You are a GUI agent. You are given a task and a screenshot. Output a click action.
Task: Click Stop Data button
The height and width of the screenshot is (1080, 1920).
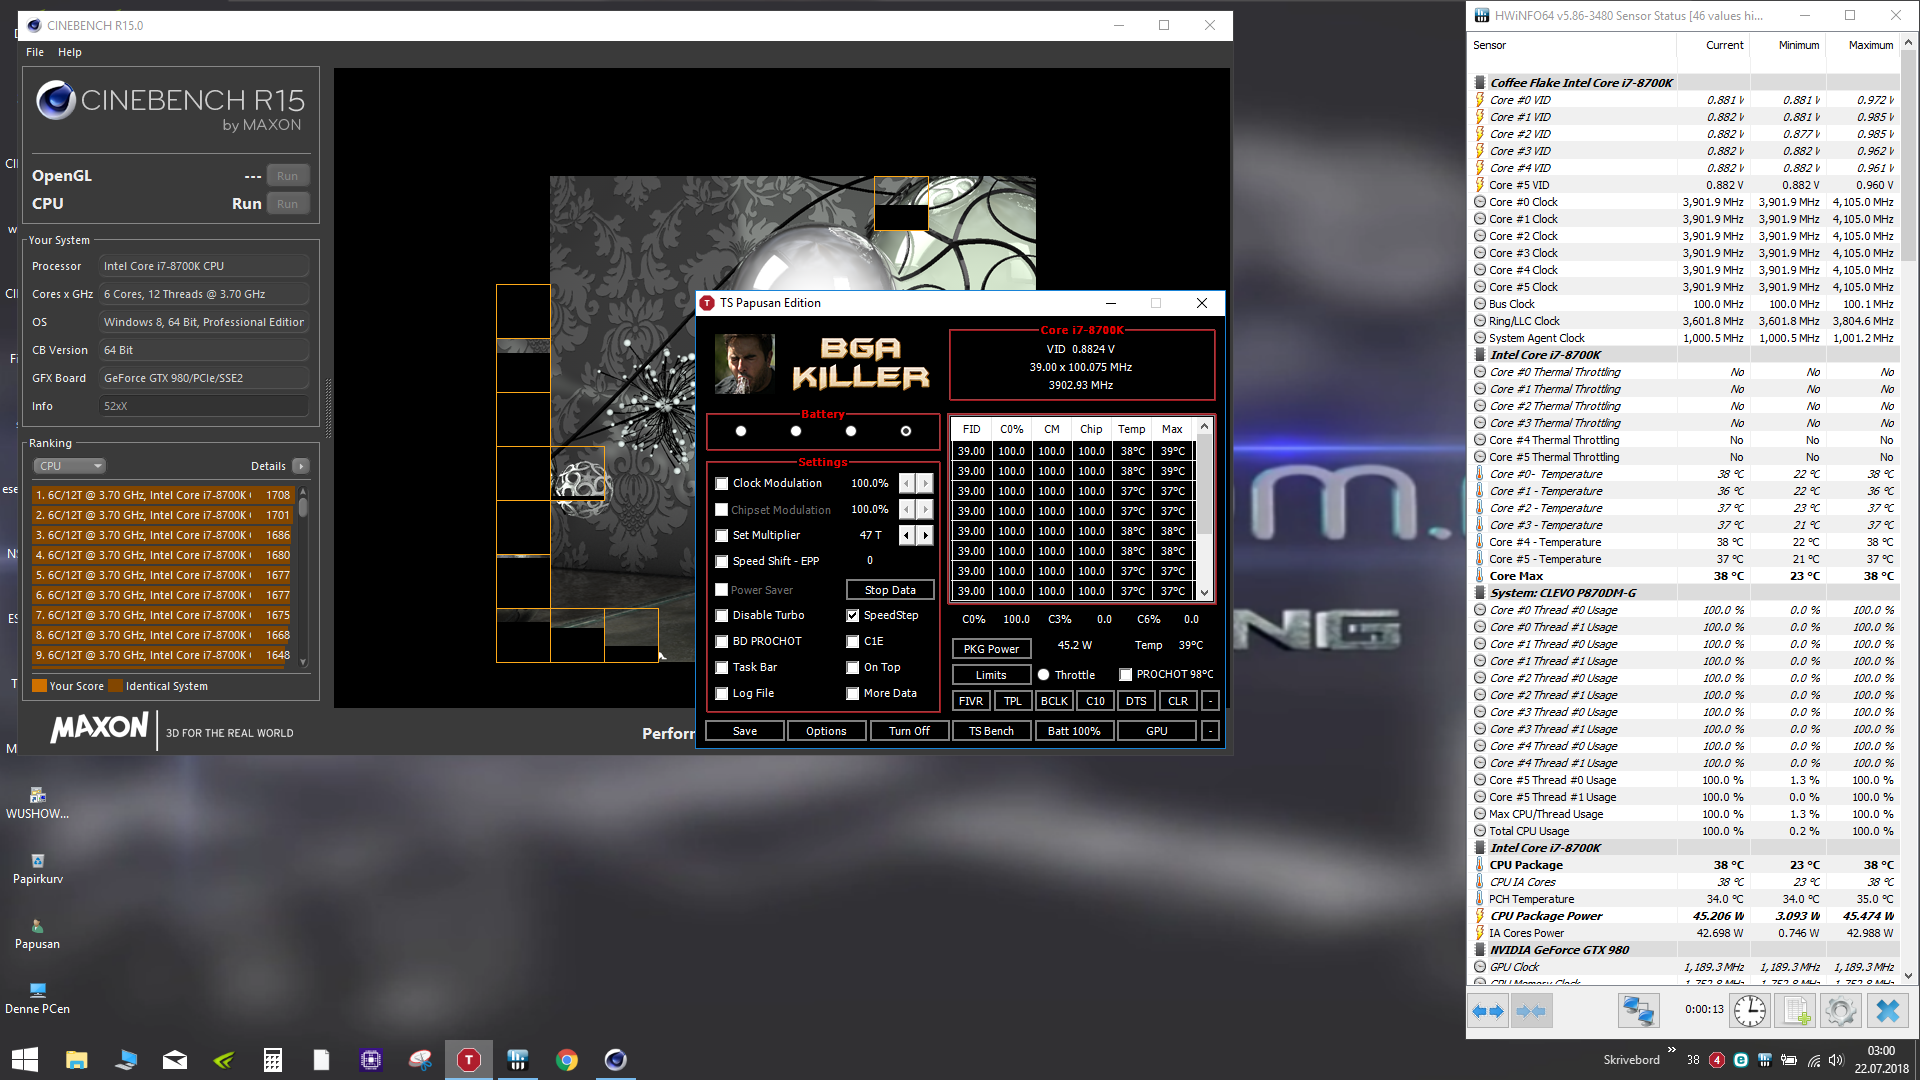890,590
